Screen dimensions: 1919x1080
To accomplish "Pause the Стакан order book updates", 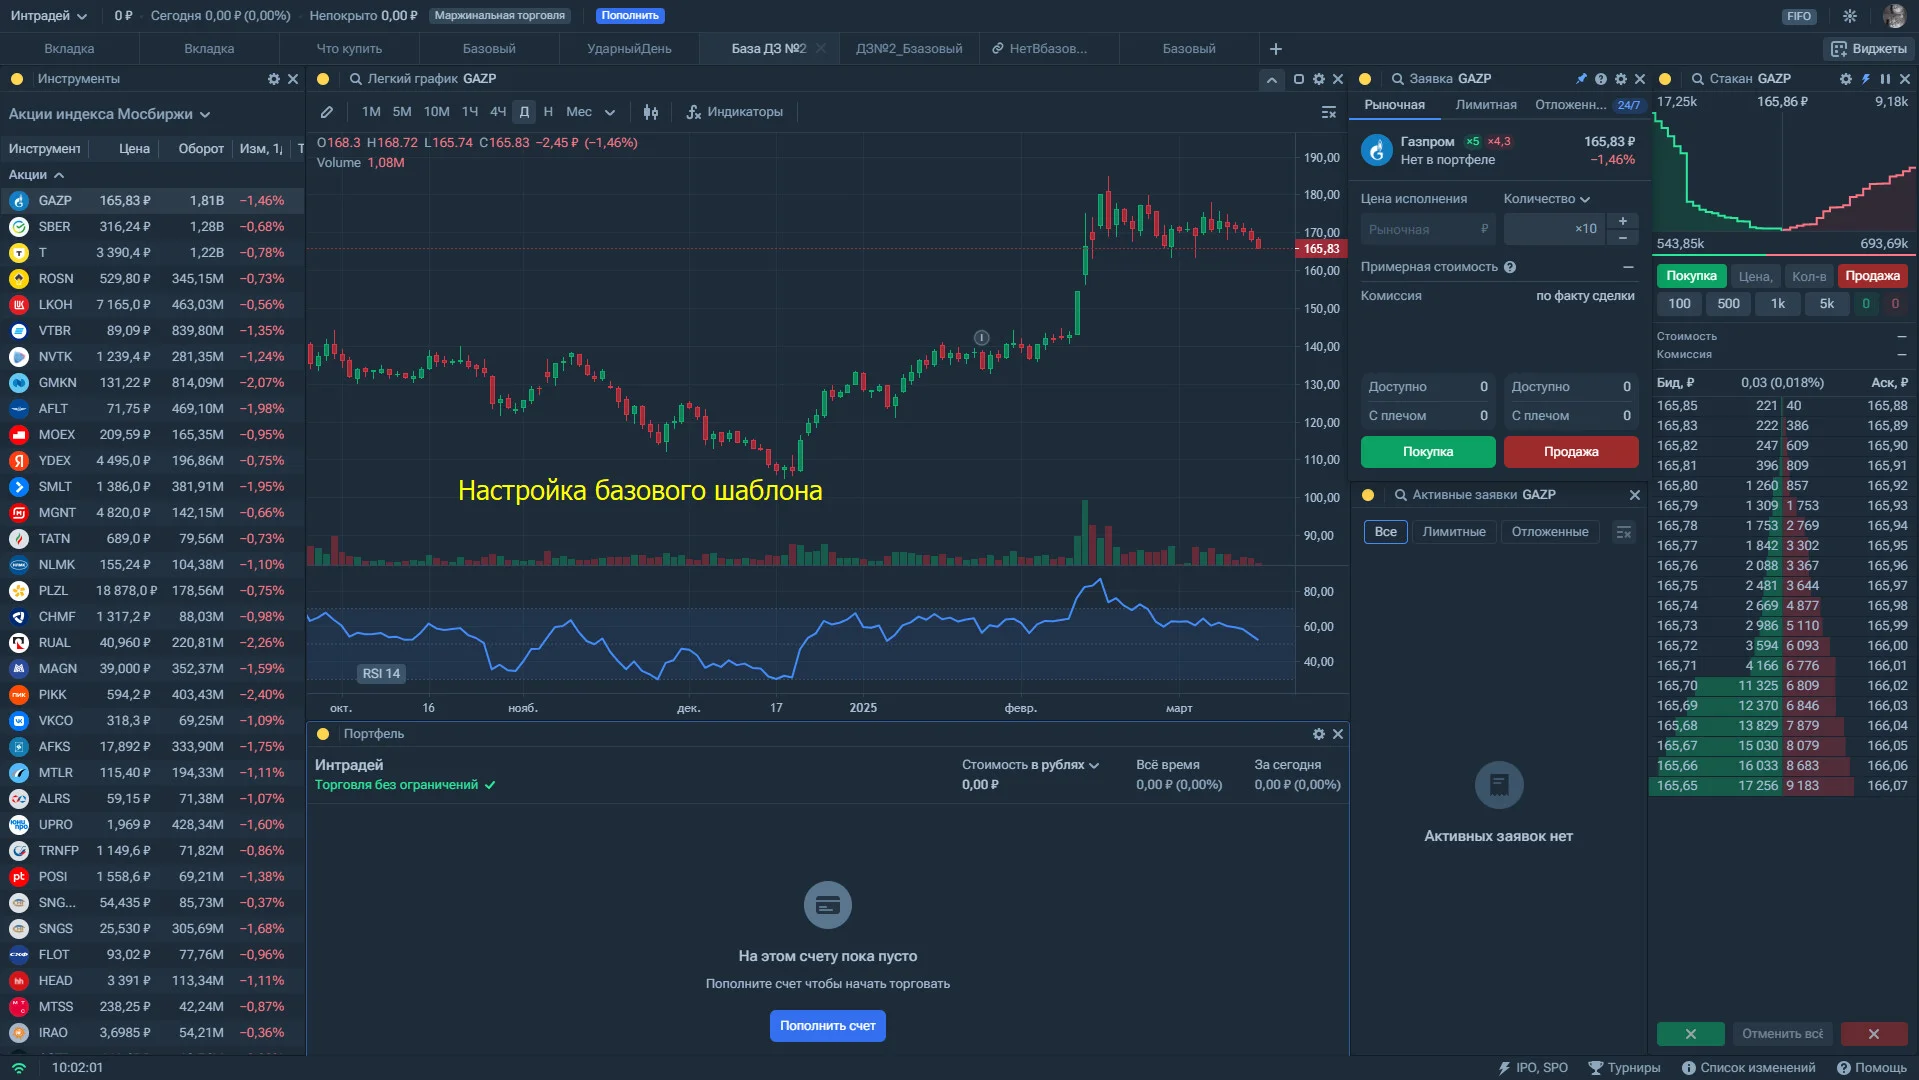I will 1885,79.
